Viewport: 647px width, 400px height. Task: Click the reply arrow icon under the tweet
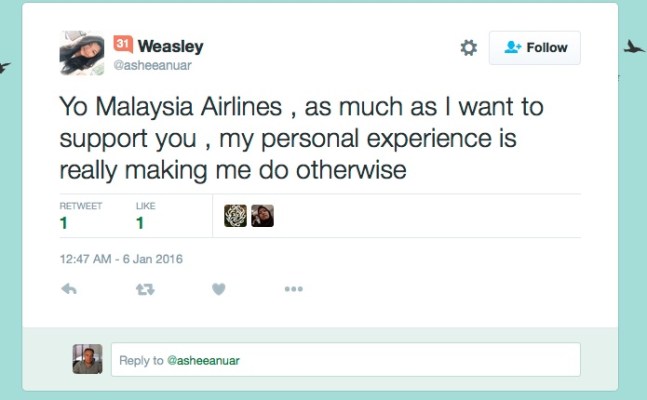(x=69, y=289)
